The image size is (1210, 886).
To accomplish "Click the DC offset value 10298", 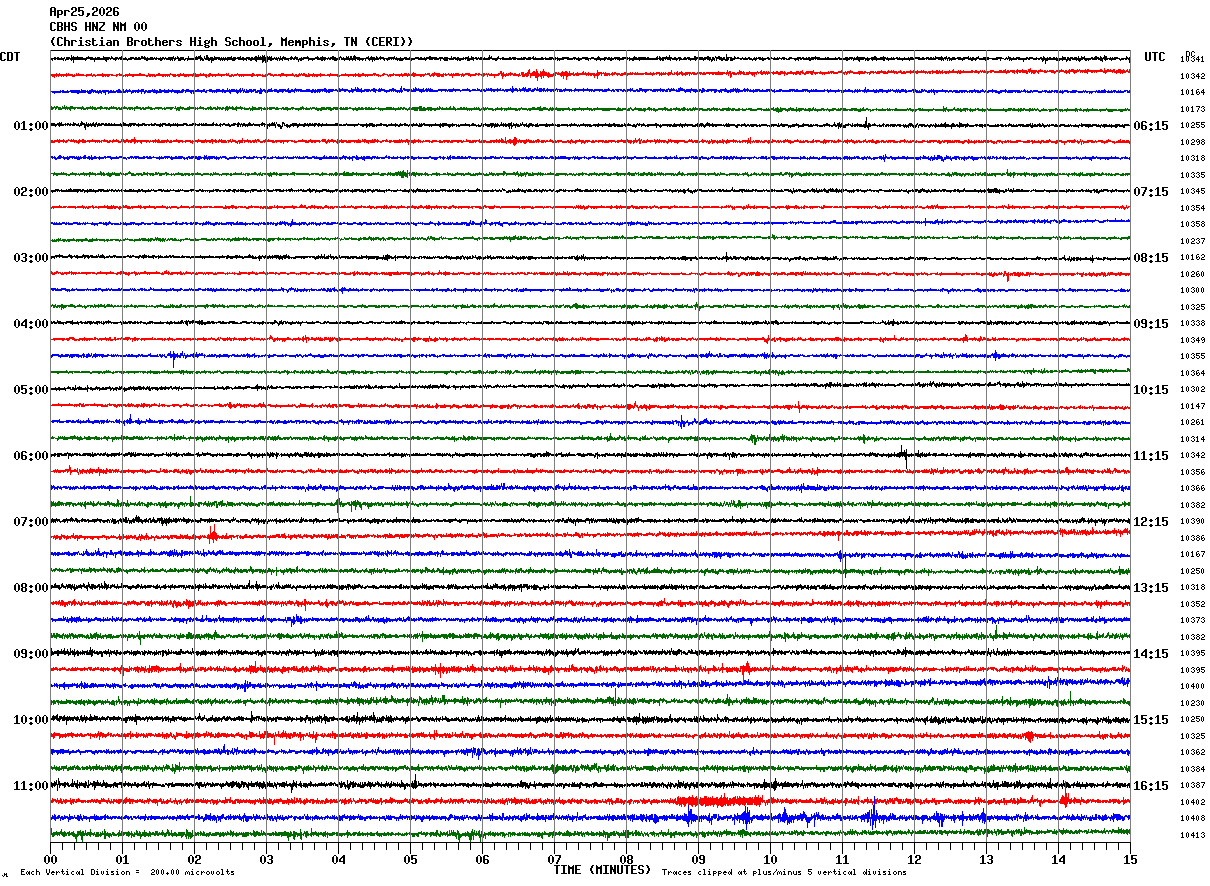I will coord(1192,142).
